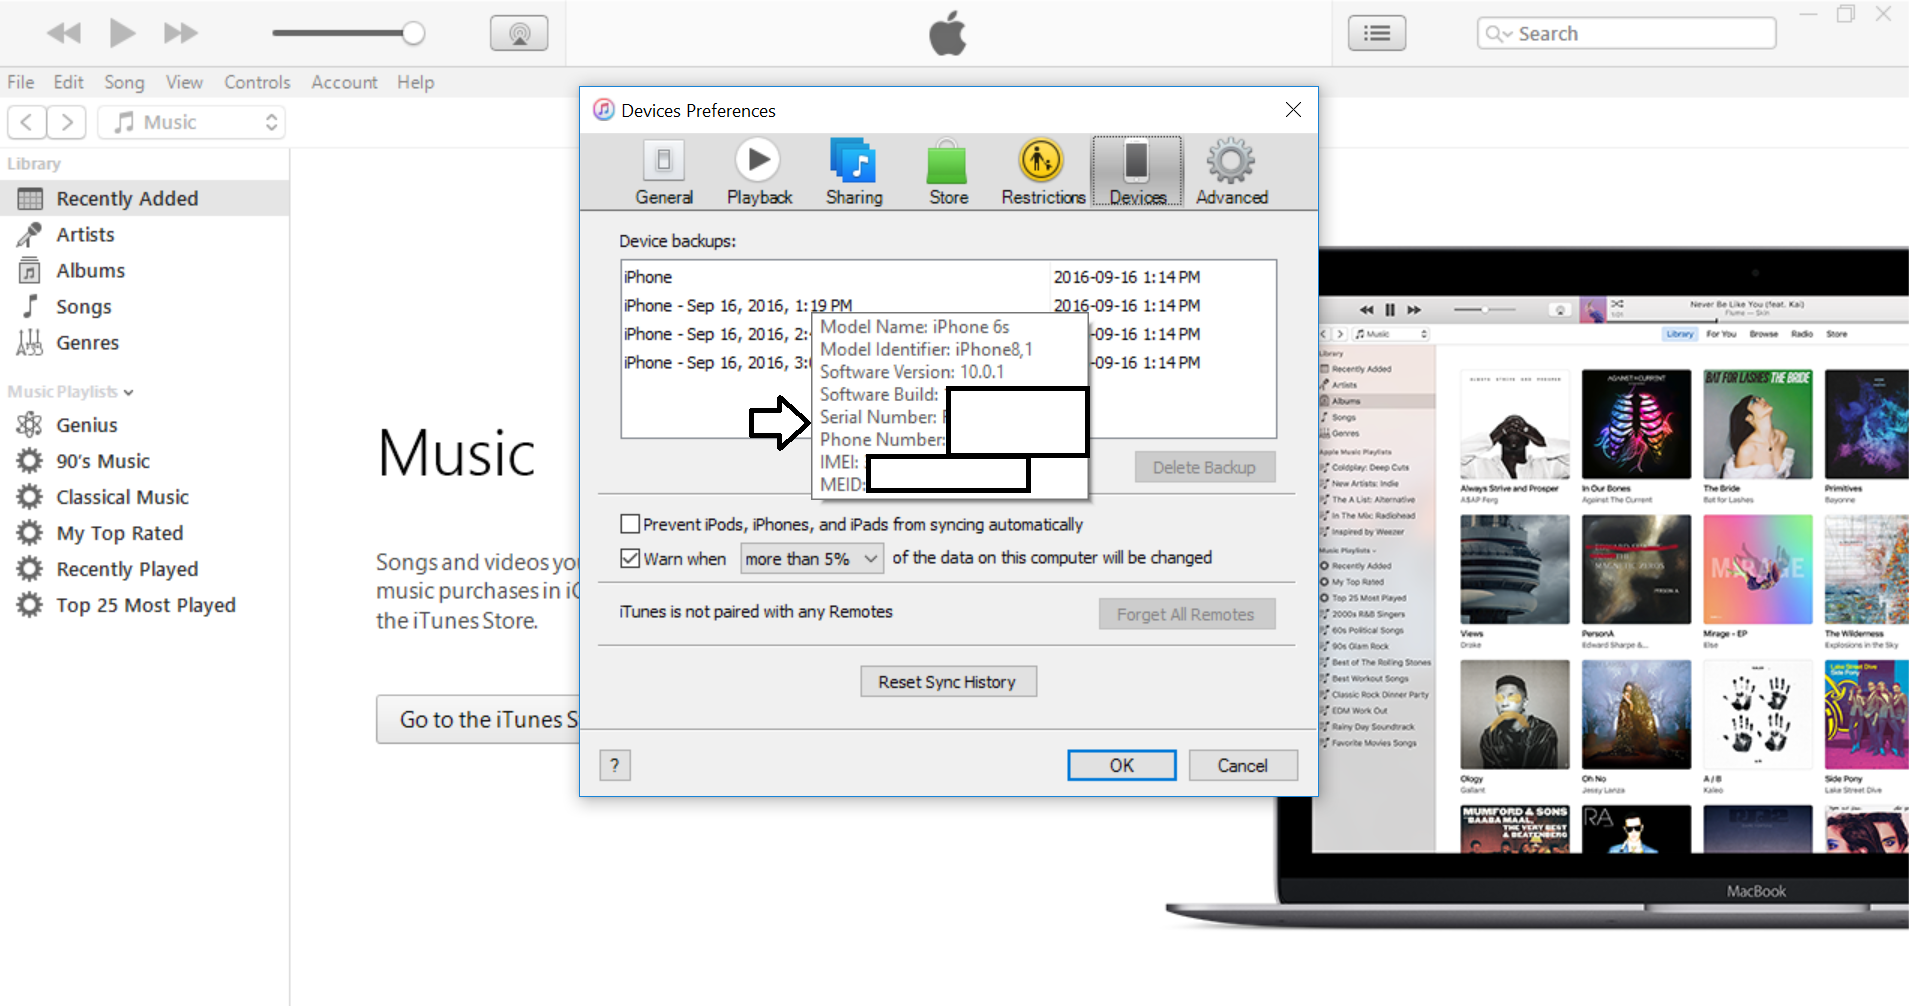Confirm preferences with the OK button
The image size is (1909, 1006).
tap(1121, 765)
